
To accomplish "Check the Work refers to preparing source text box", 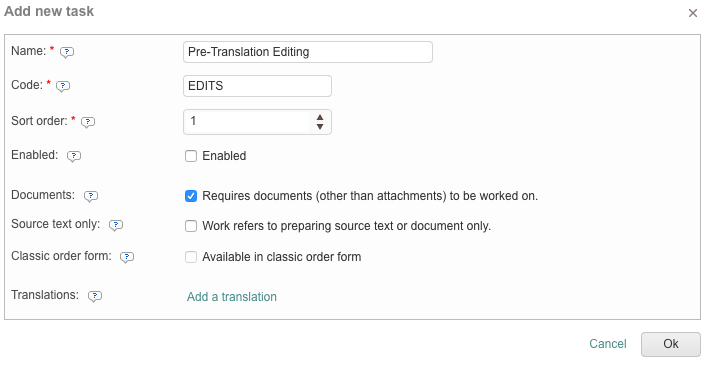I will [191, 226].
